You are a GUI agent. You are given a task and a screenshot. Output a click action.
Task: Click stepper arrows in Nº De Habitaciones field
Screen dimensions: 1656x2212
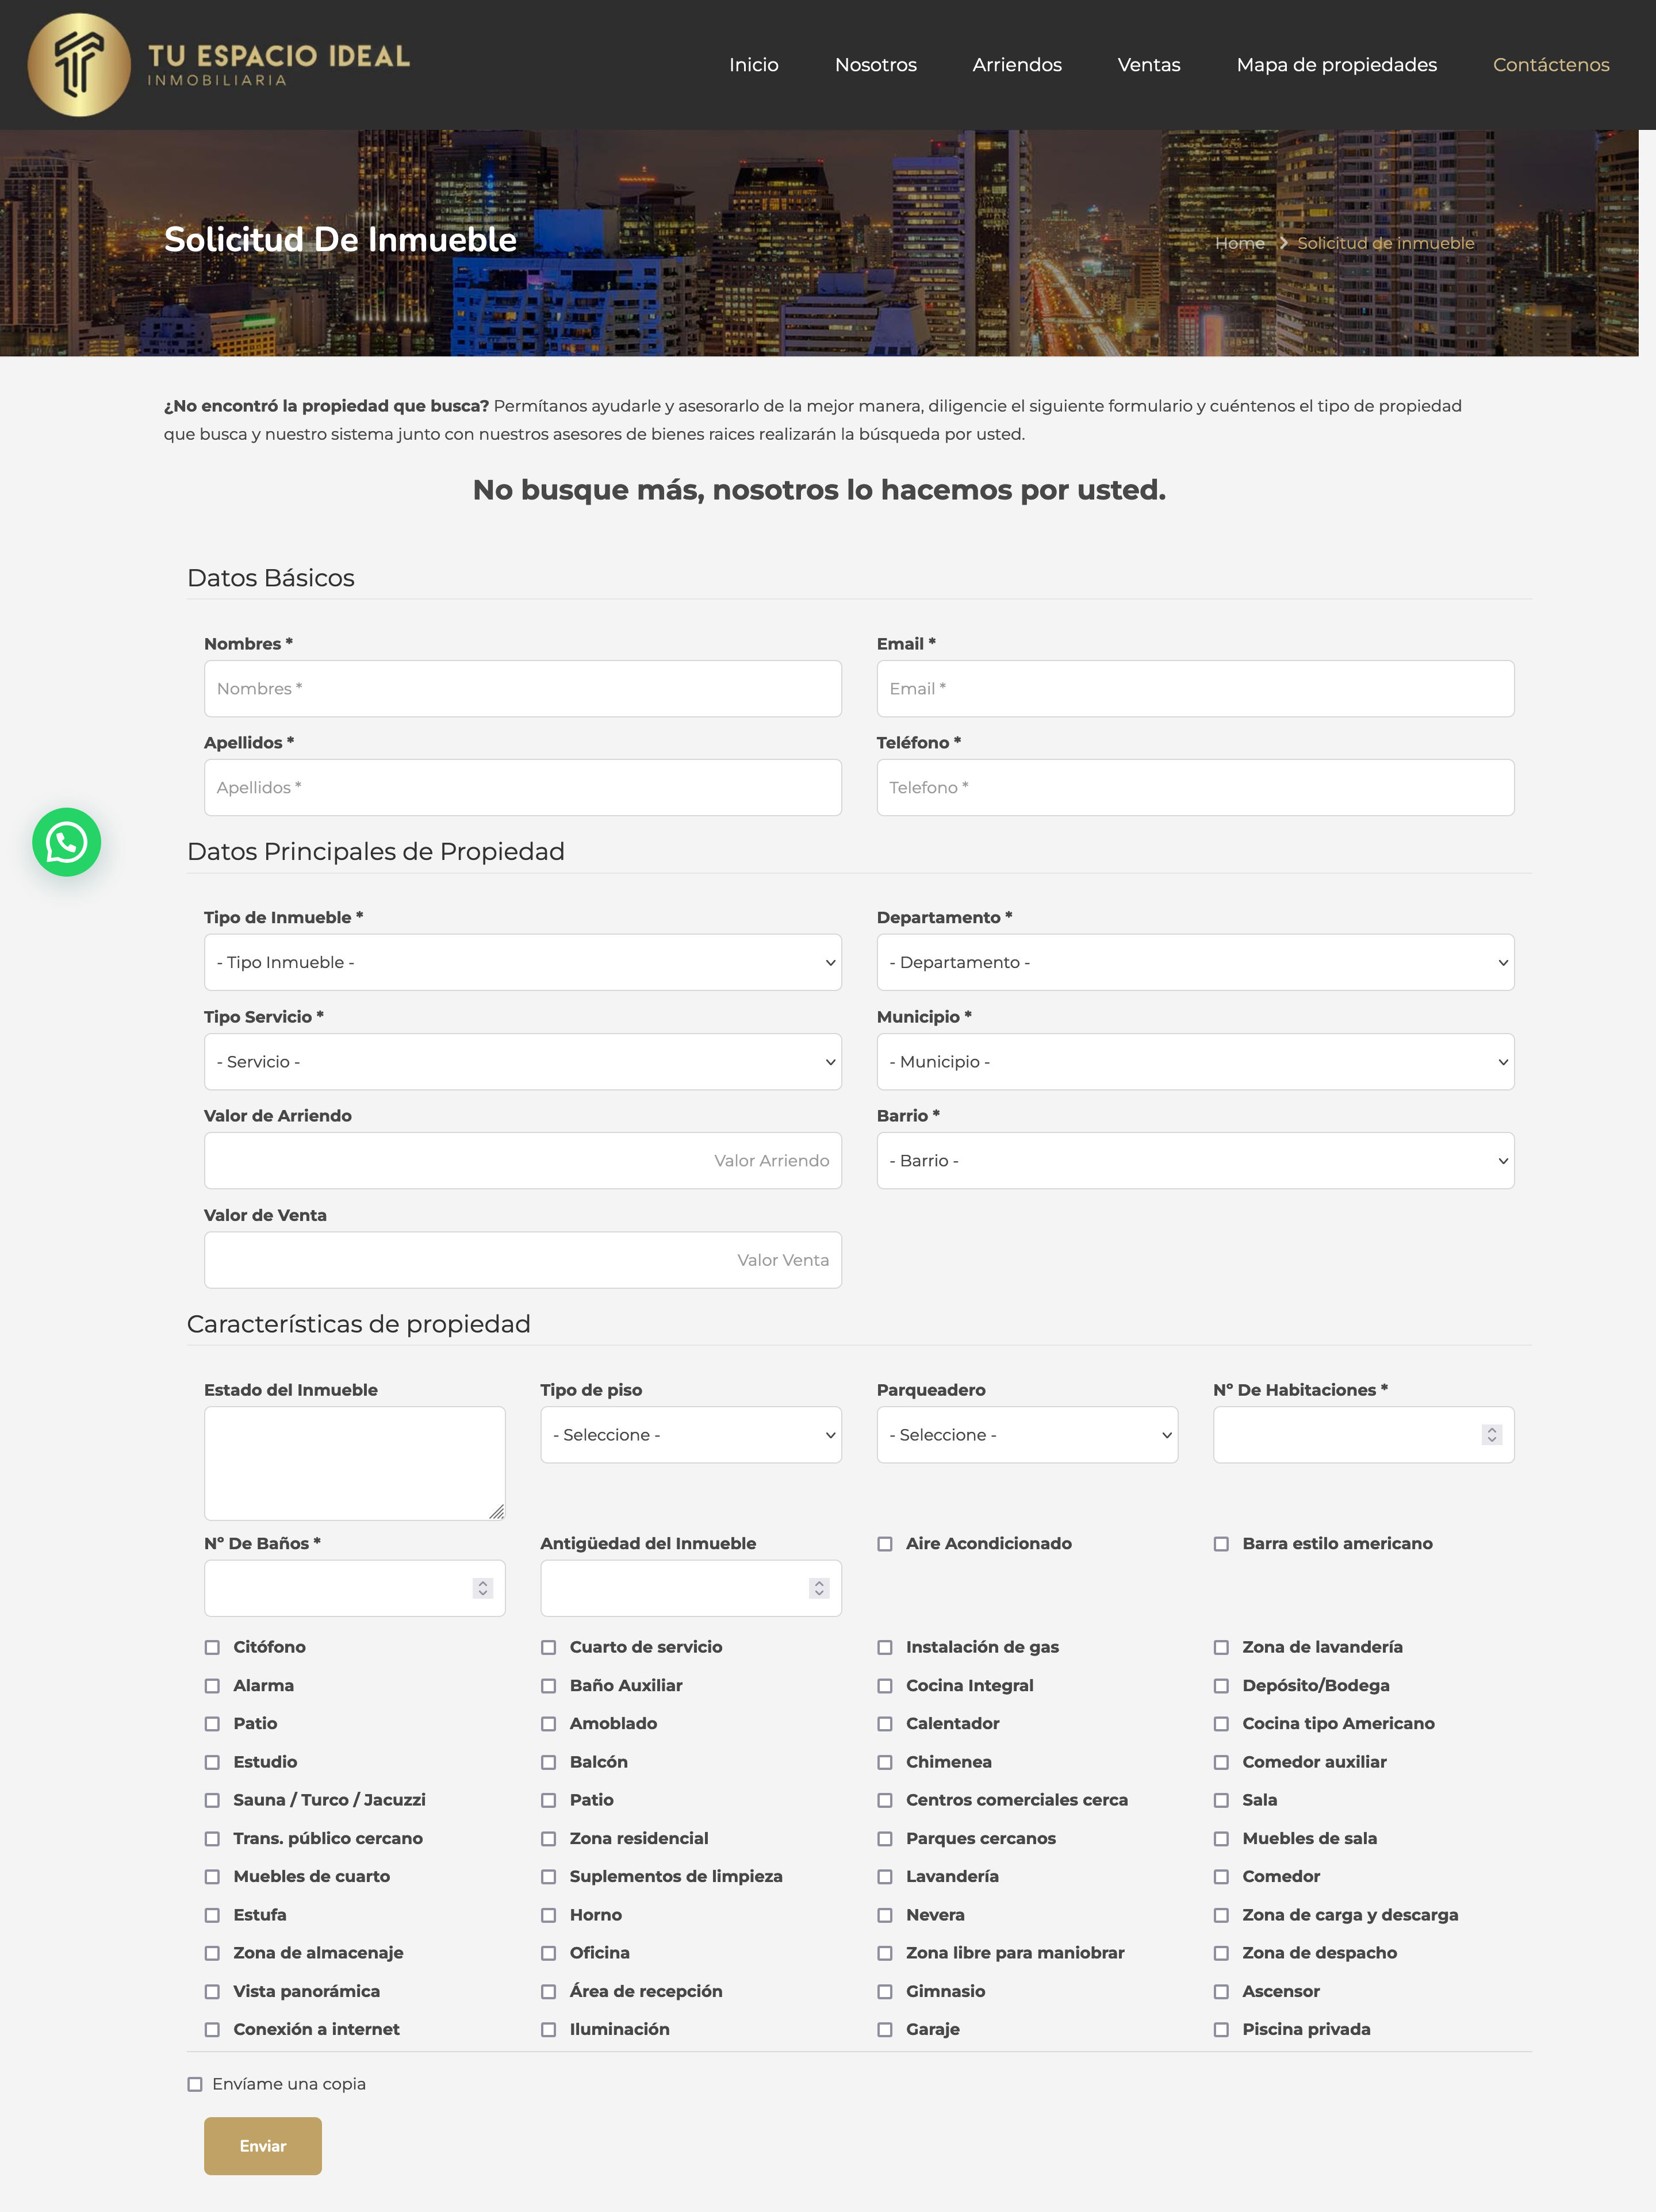(x=1491, y=1435)
